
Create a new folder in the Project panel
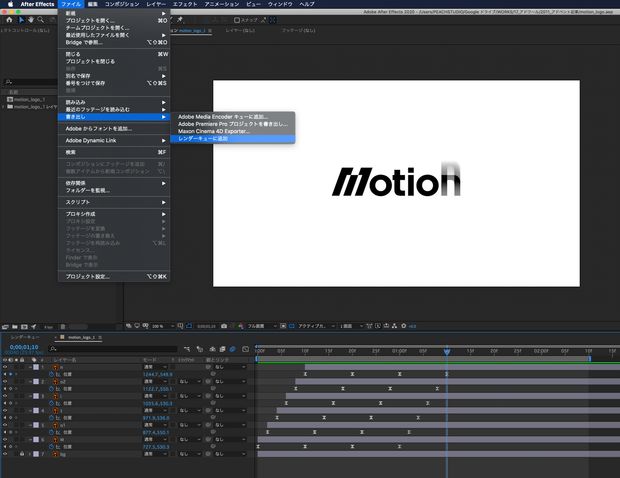15,327
